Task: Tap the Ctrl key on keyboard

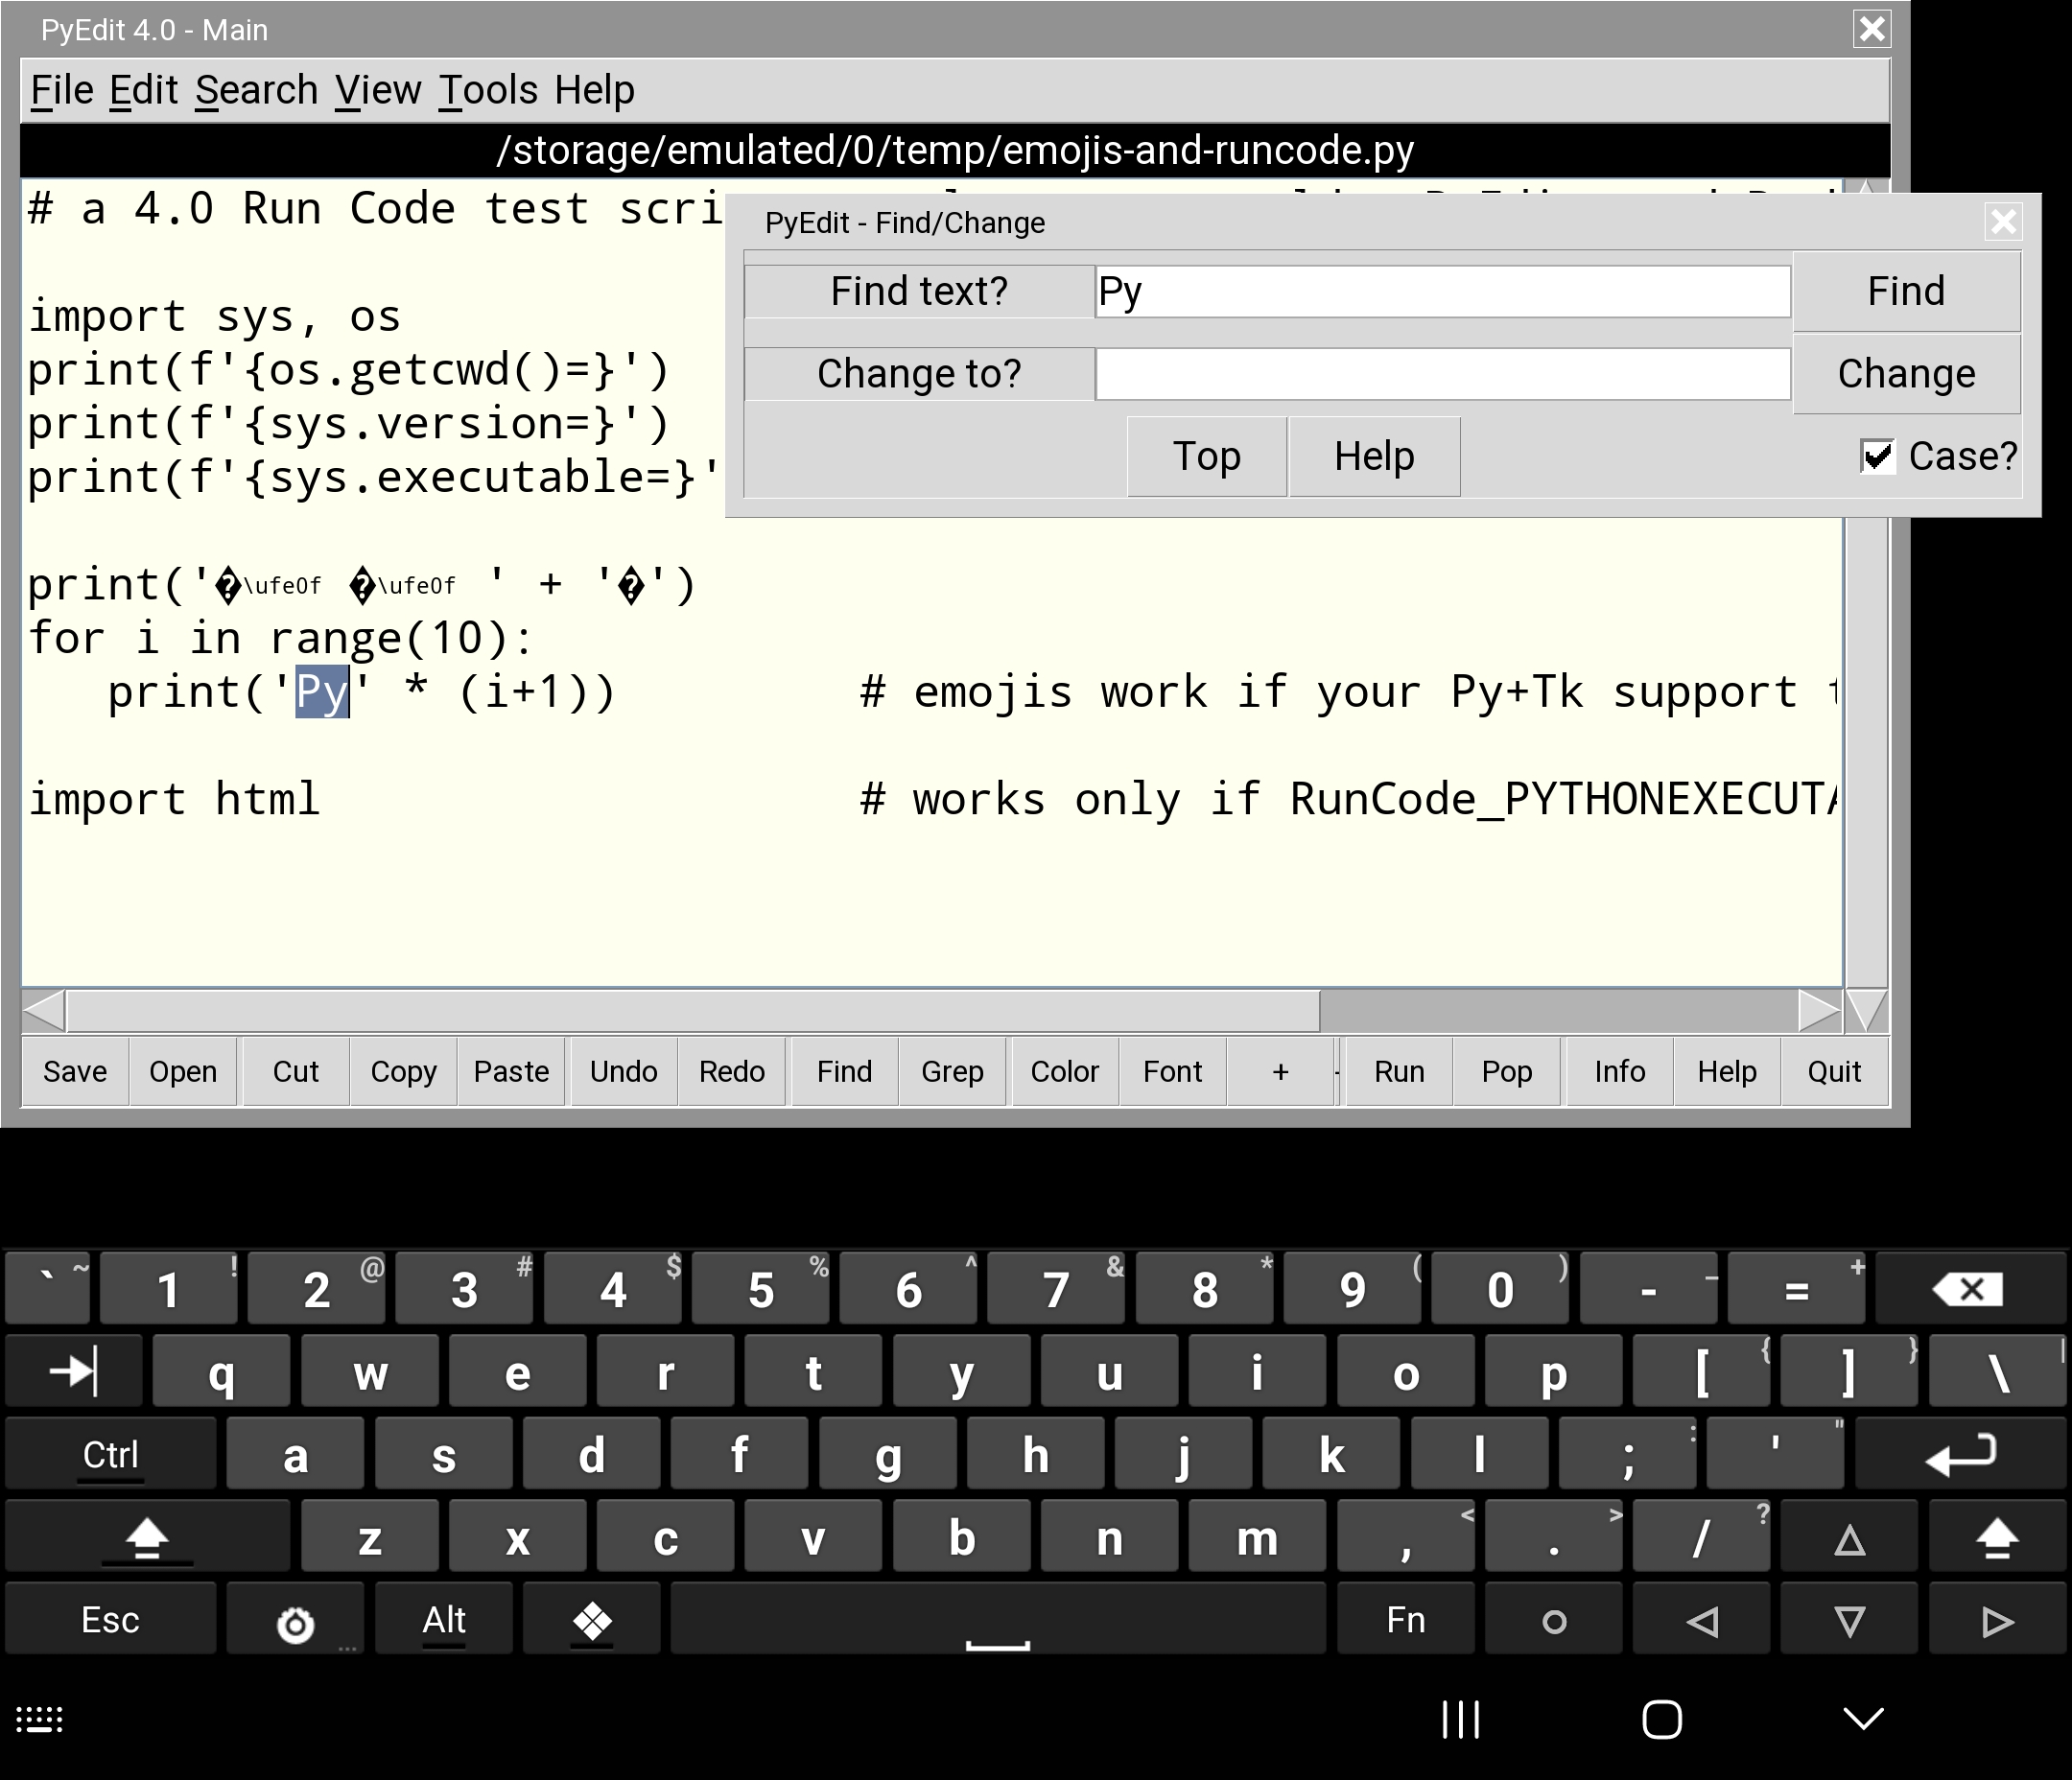Action: pos(110,1454)
